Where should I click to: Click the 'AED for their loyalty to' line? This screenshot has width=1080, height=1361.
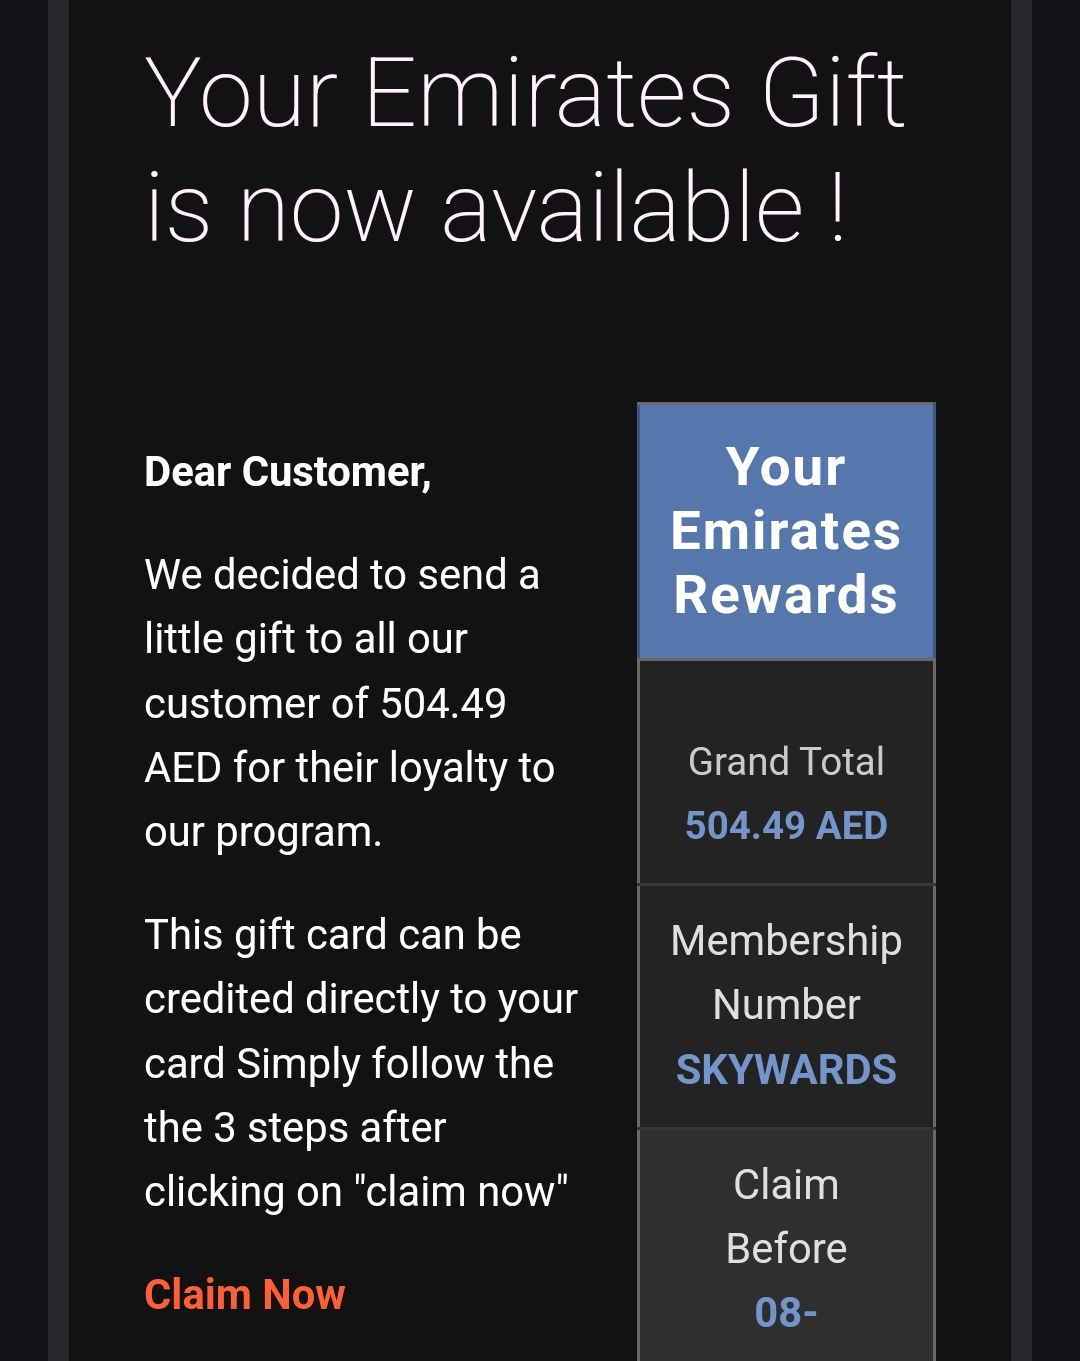click(350, 768)
